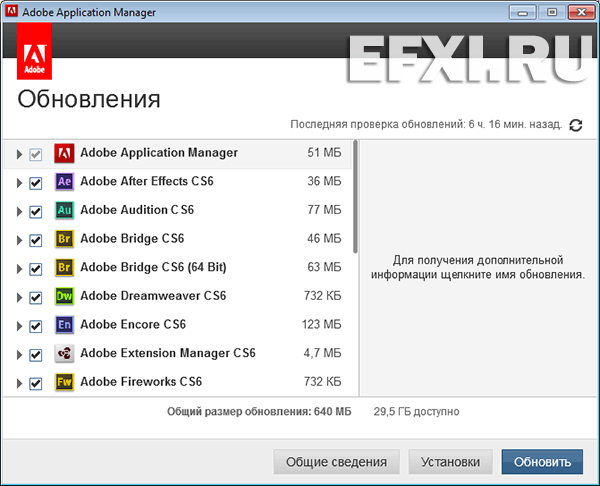Expand the Adobe After Effects CS6 row
Screen dimensions: 600x486
19,183
